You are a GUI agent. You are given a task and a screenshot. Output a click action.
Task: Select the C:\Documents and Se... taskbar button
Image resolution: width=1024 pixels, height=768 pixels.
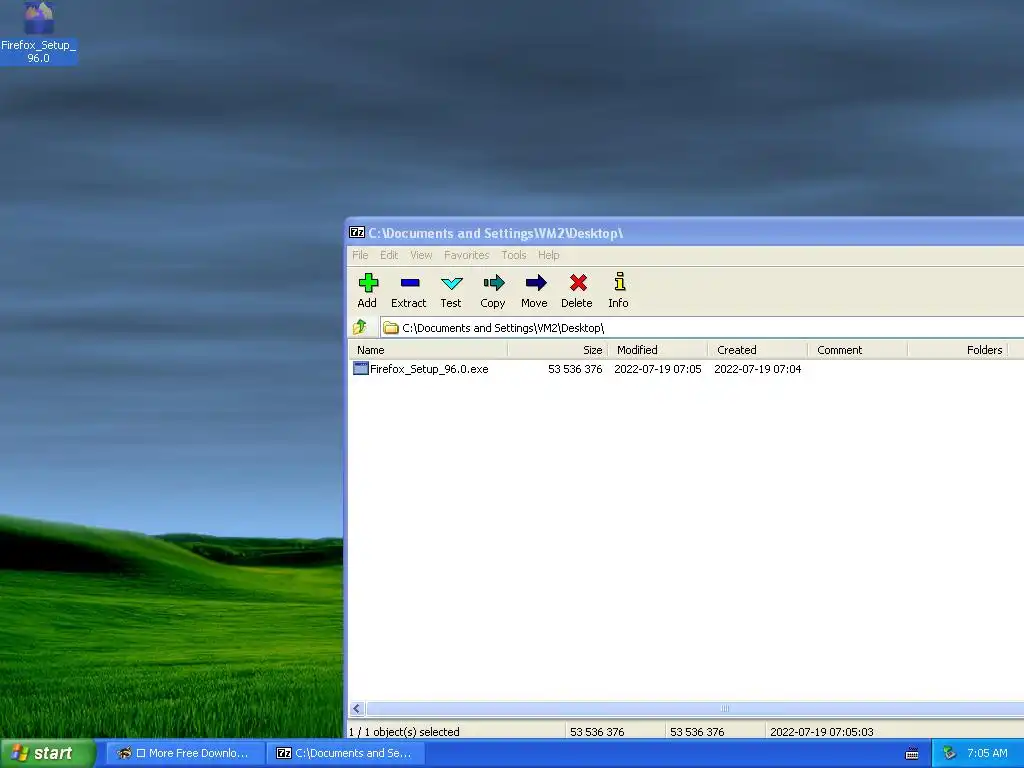click(x=346, y=754)
